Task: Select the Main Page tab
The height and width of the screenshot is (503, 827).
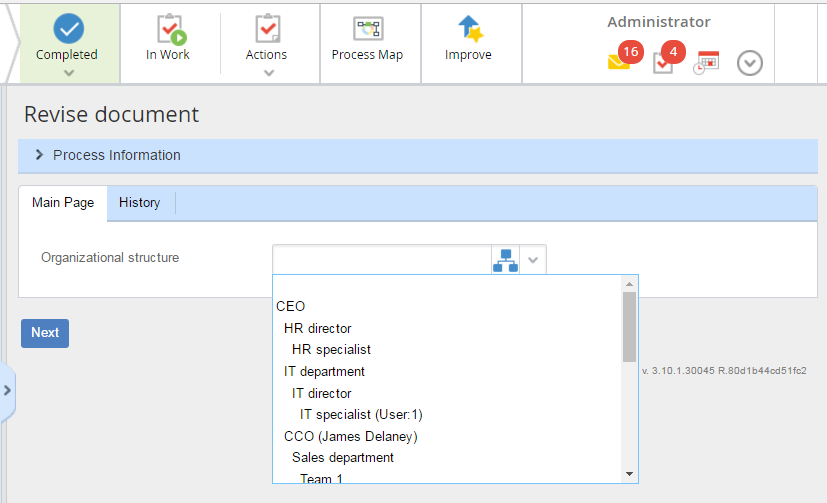Action: [63, 202]
